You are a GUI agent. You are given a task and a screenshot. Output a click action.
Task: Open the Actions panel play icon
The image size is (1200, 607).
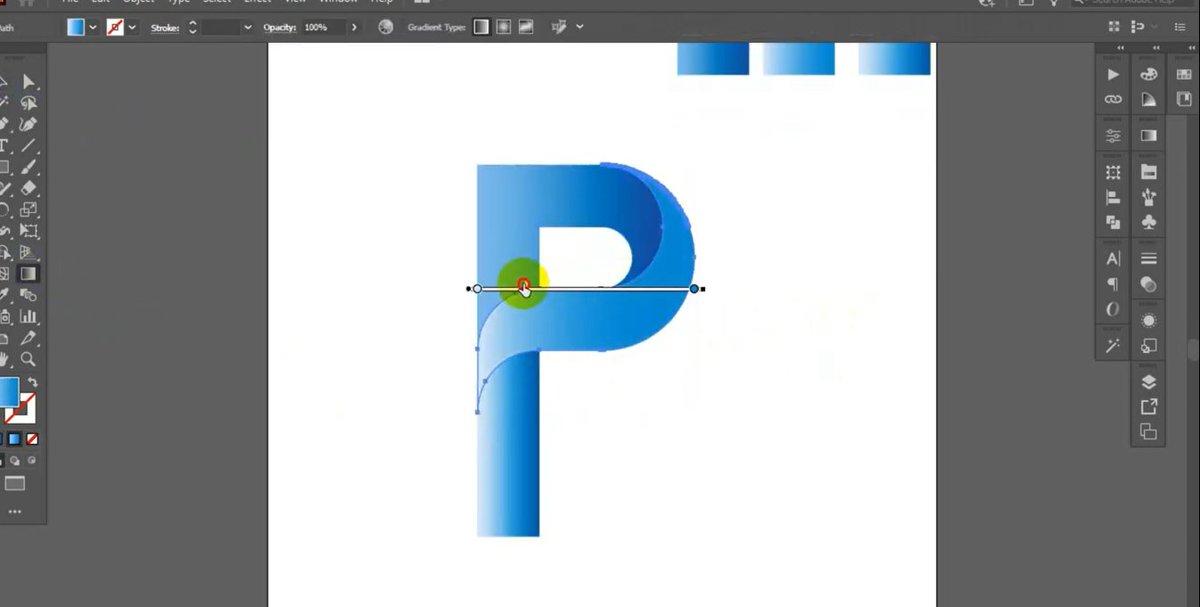(1113, 75)
